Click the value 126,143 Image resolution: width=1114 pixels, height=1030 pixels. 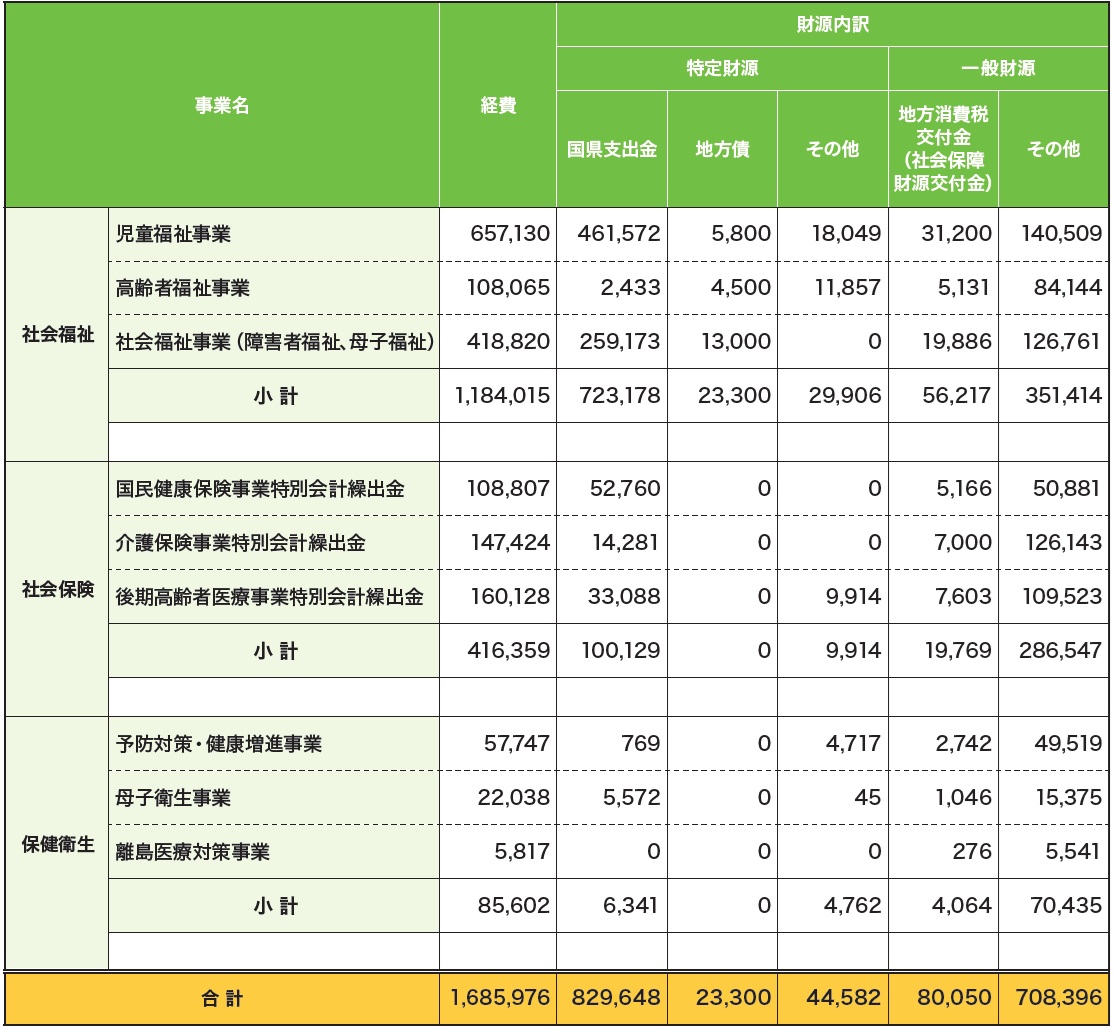[1064, 543]
